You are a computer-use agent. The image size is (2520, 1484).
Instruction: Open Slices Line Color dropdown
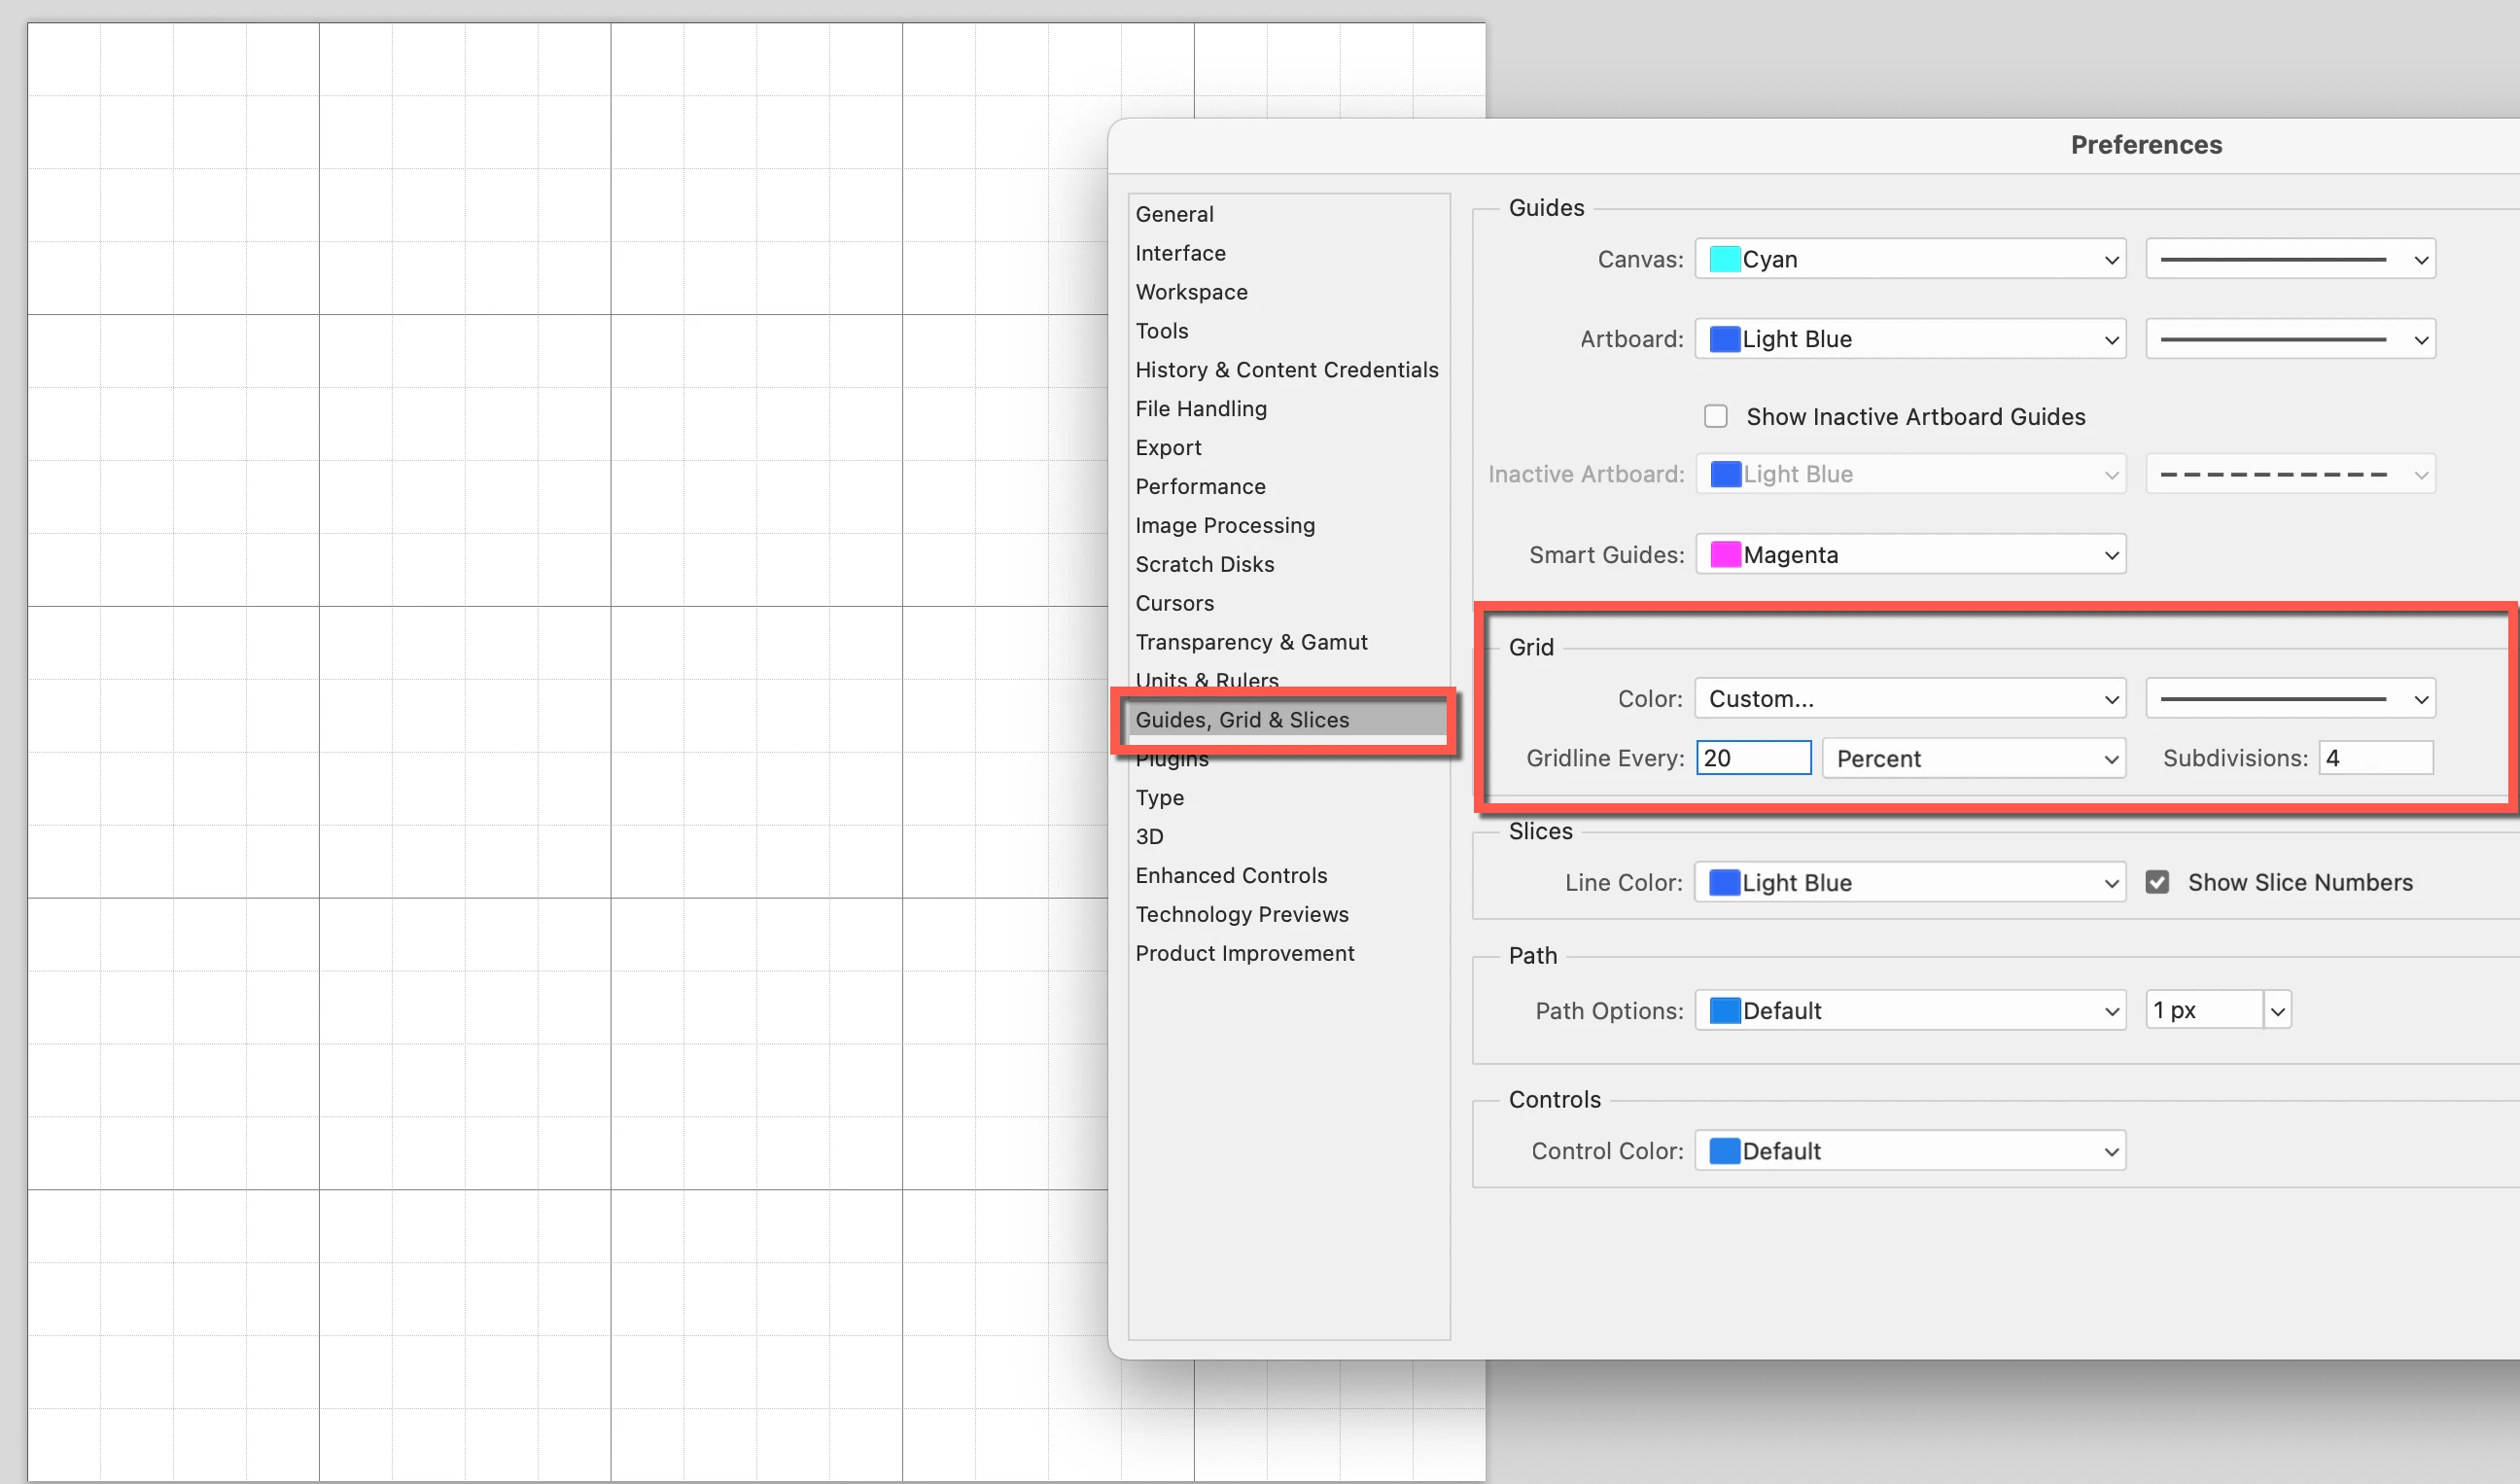tap(1910, 883)
